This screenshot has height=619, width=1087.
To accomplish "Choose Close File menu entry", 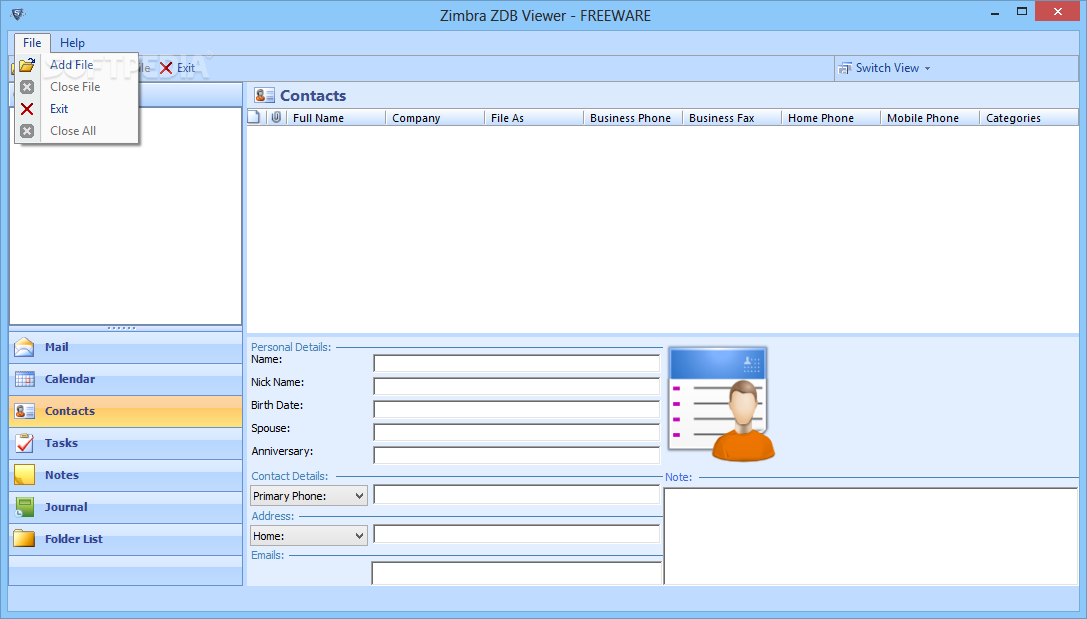I will pyautogui.click(x=76, y=87).
